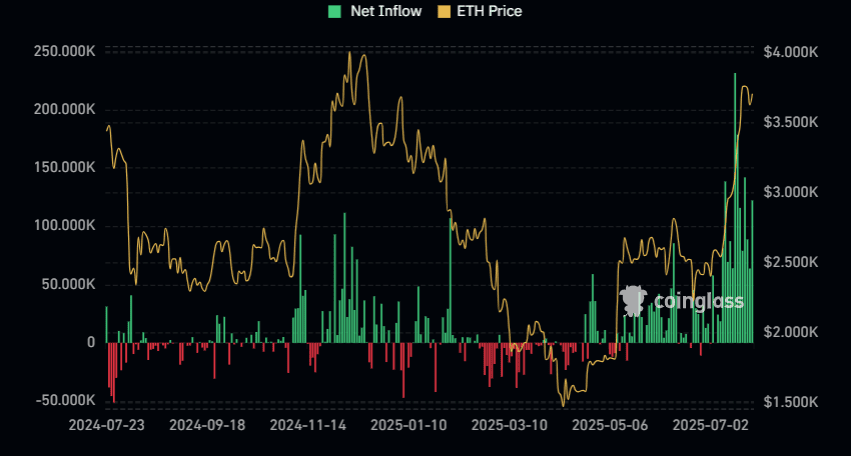Click the 250.000K left axis label
This screenshot has height=456, width=851.
click(62, 51)
